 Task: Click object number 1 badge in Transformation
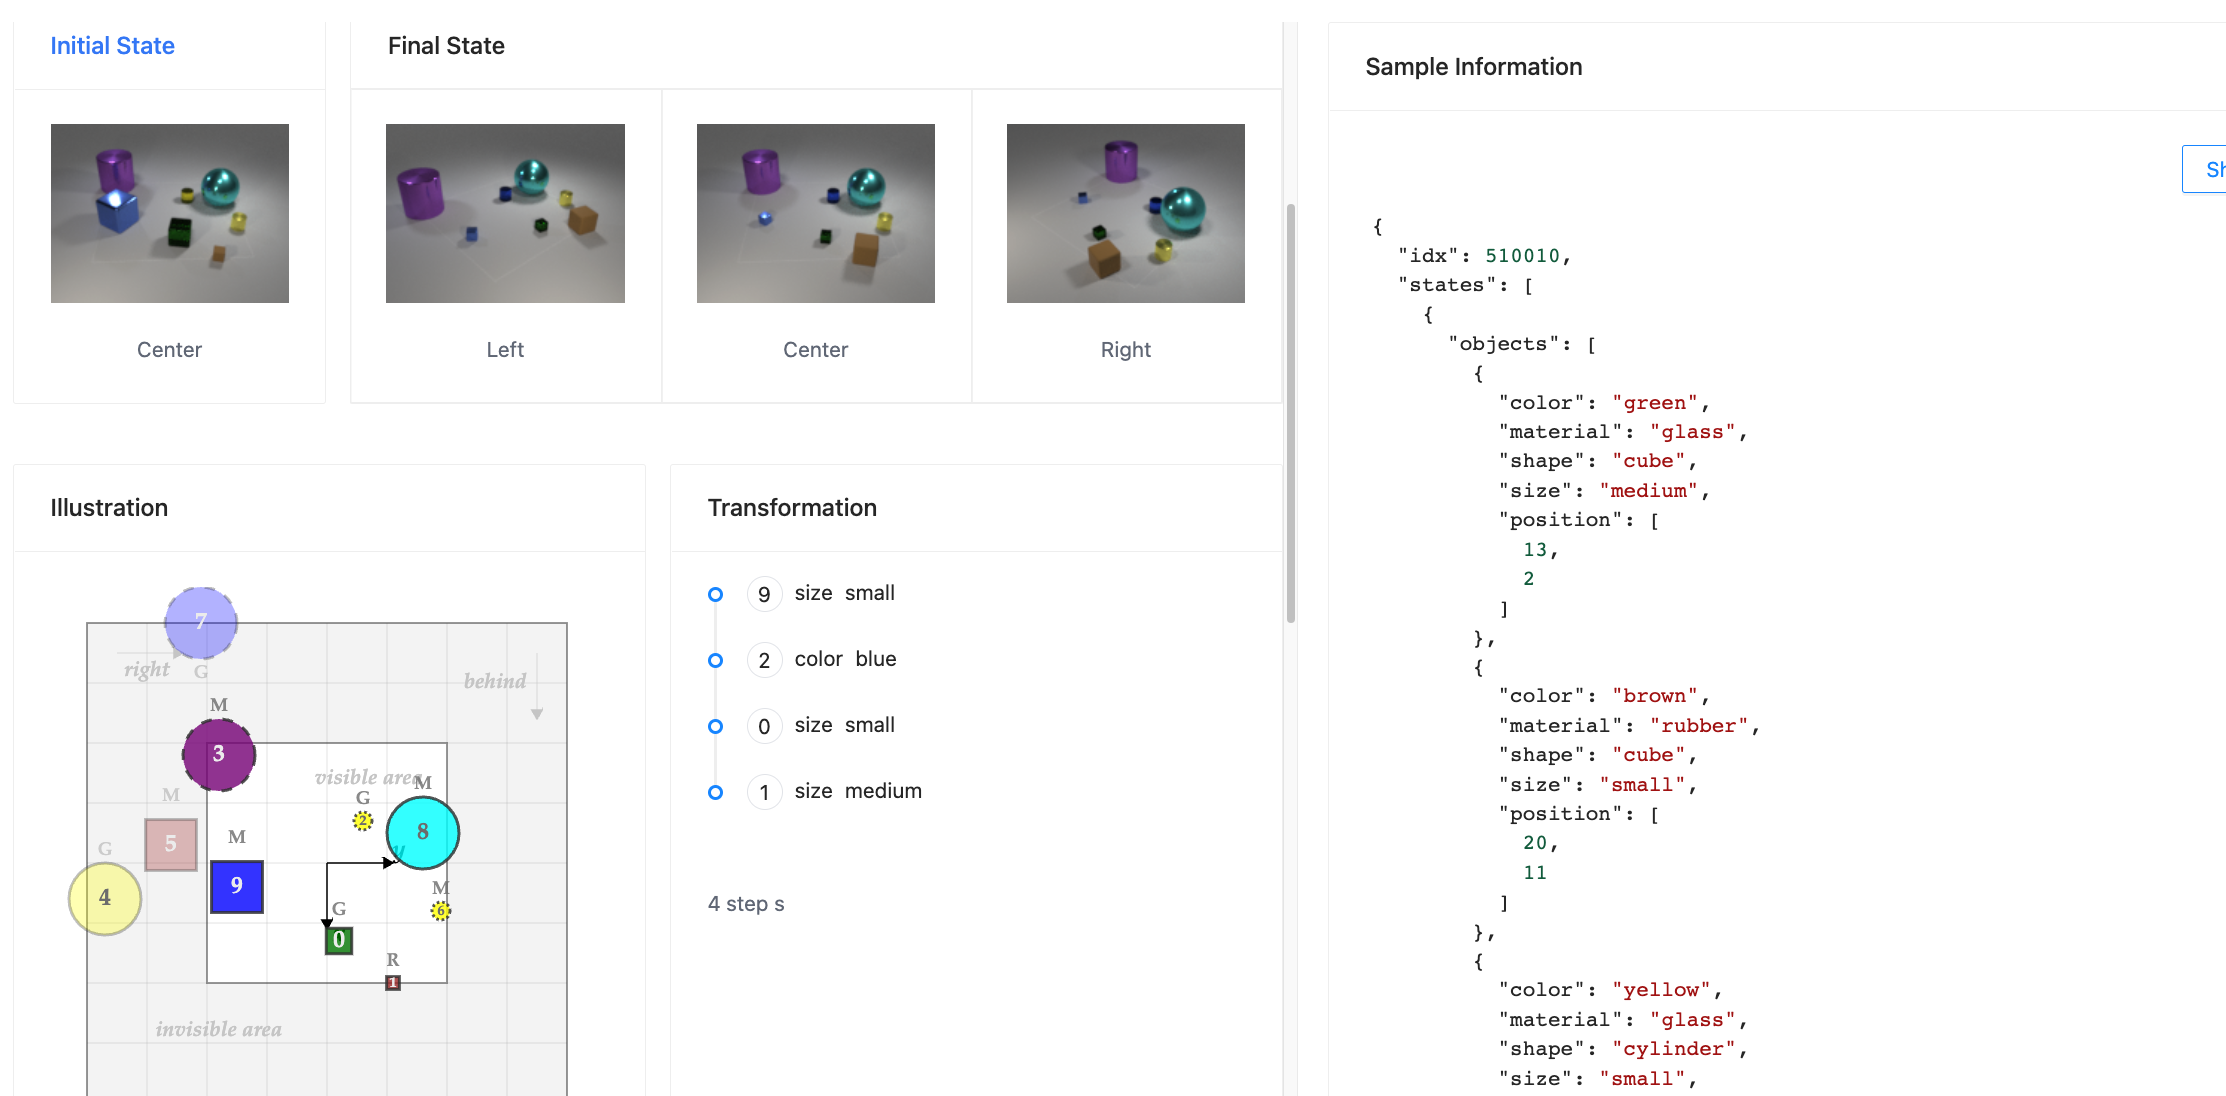click(x=764, y=792)
